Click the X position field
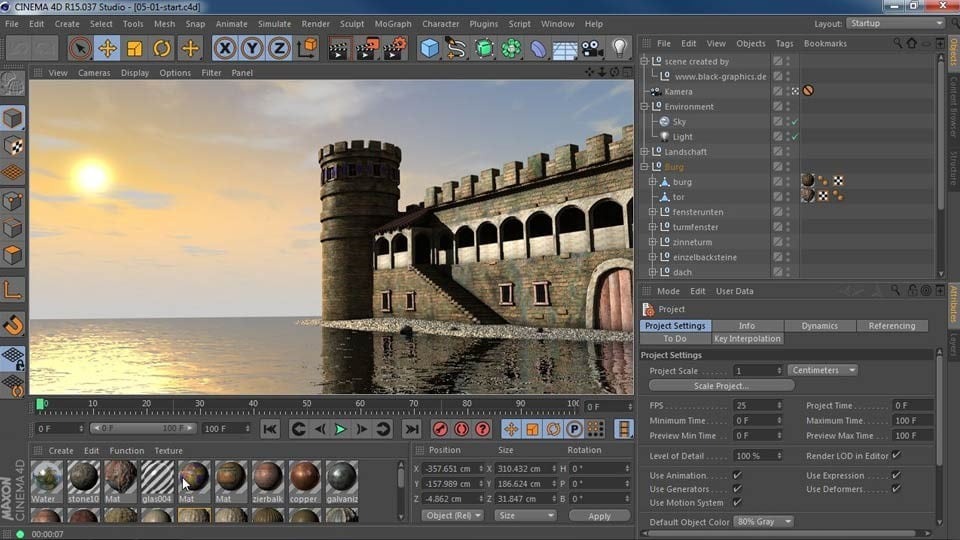Image resolution: width=960 pixels, height=540 pixels. 452,468
